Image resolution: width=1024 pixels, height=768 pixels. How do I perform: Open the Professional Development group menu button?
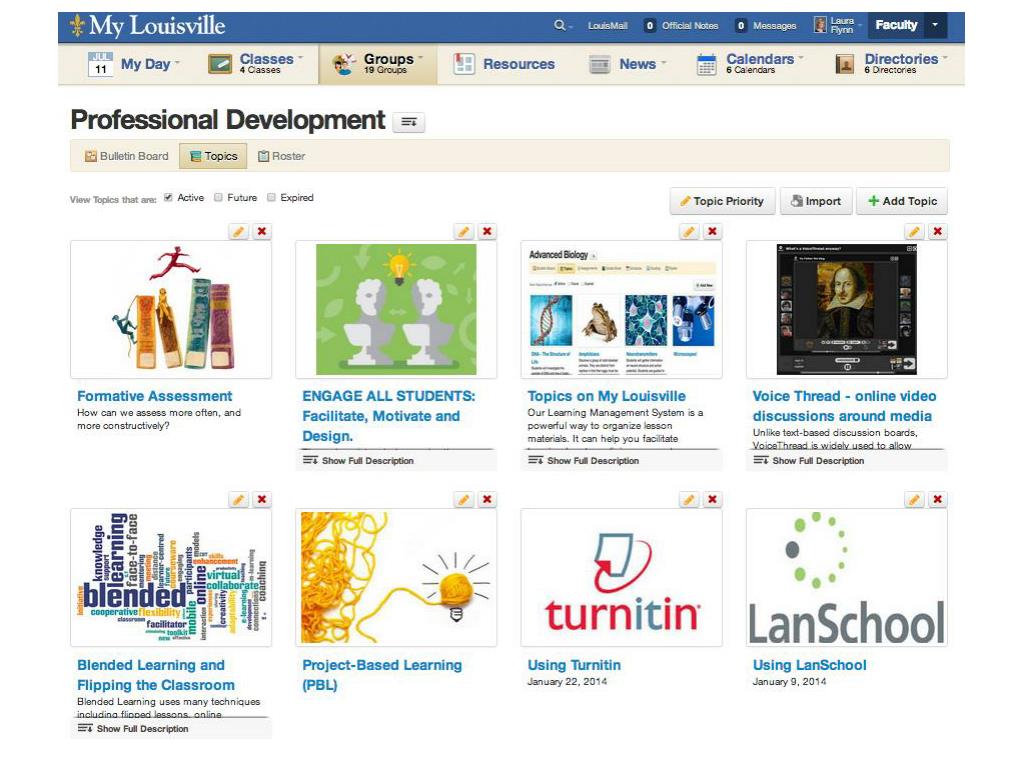click(409, 121)
